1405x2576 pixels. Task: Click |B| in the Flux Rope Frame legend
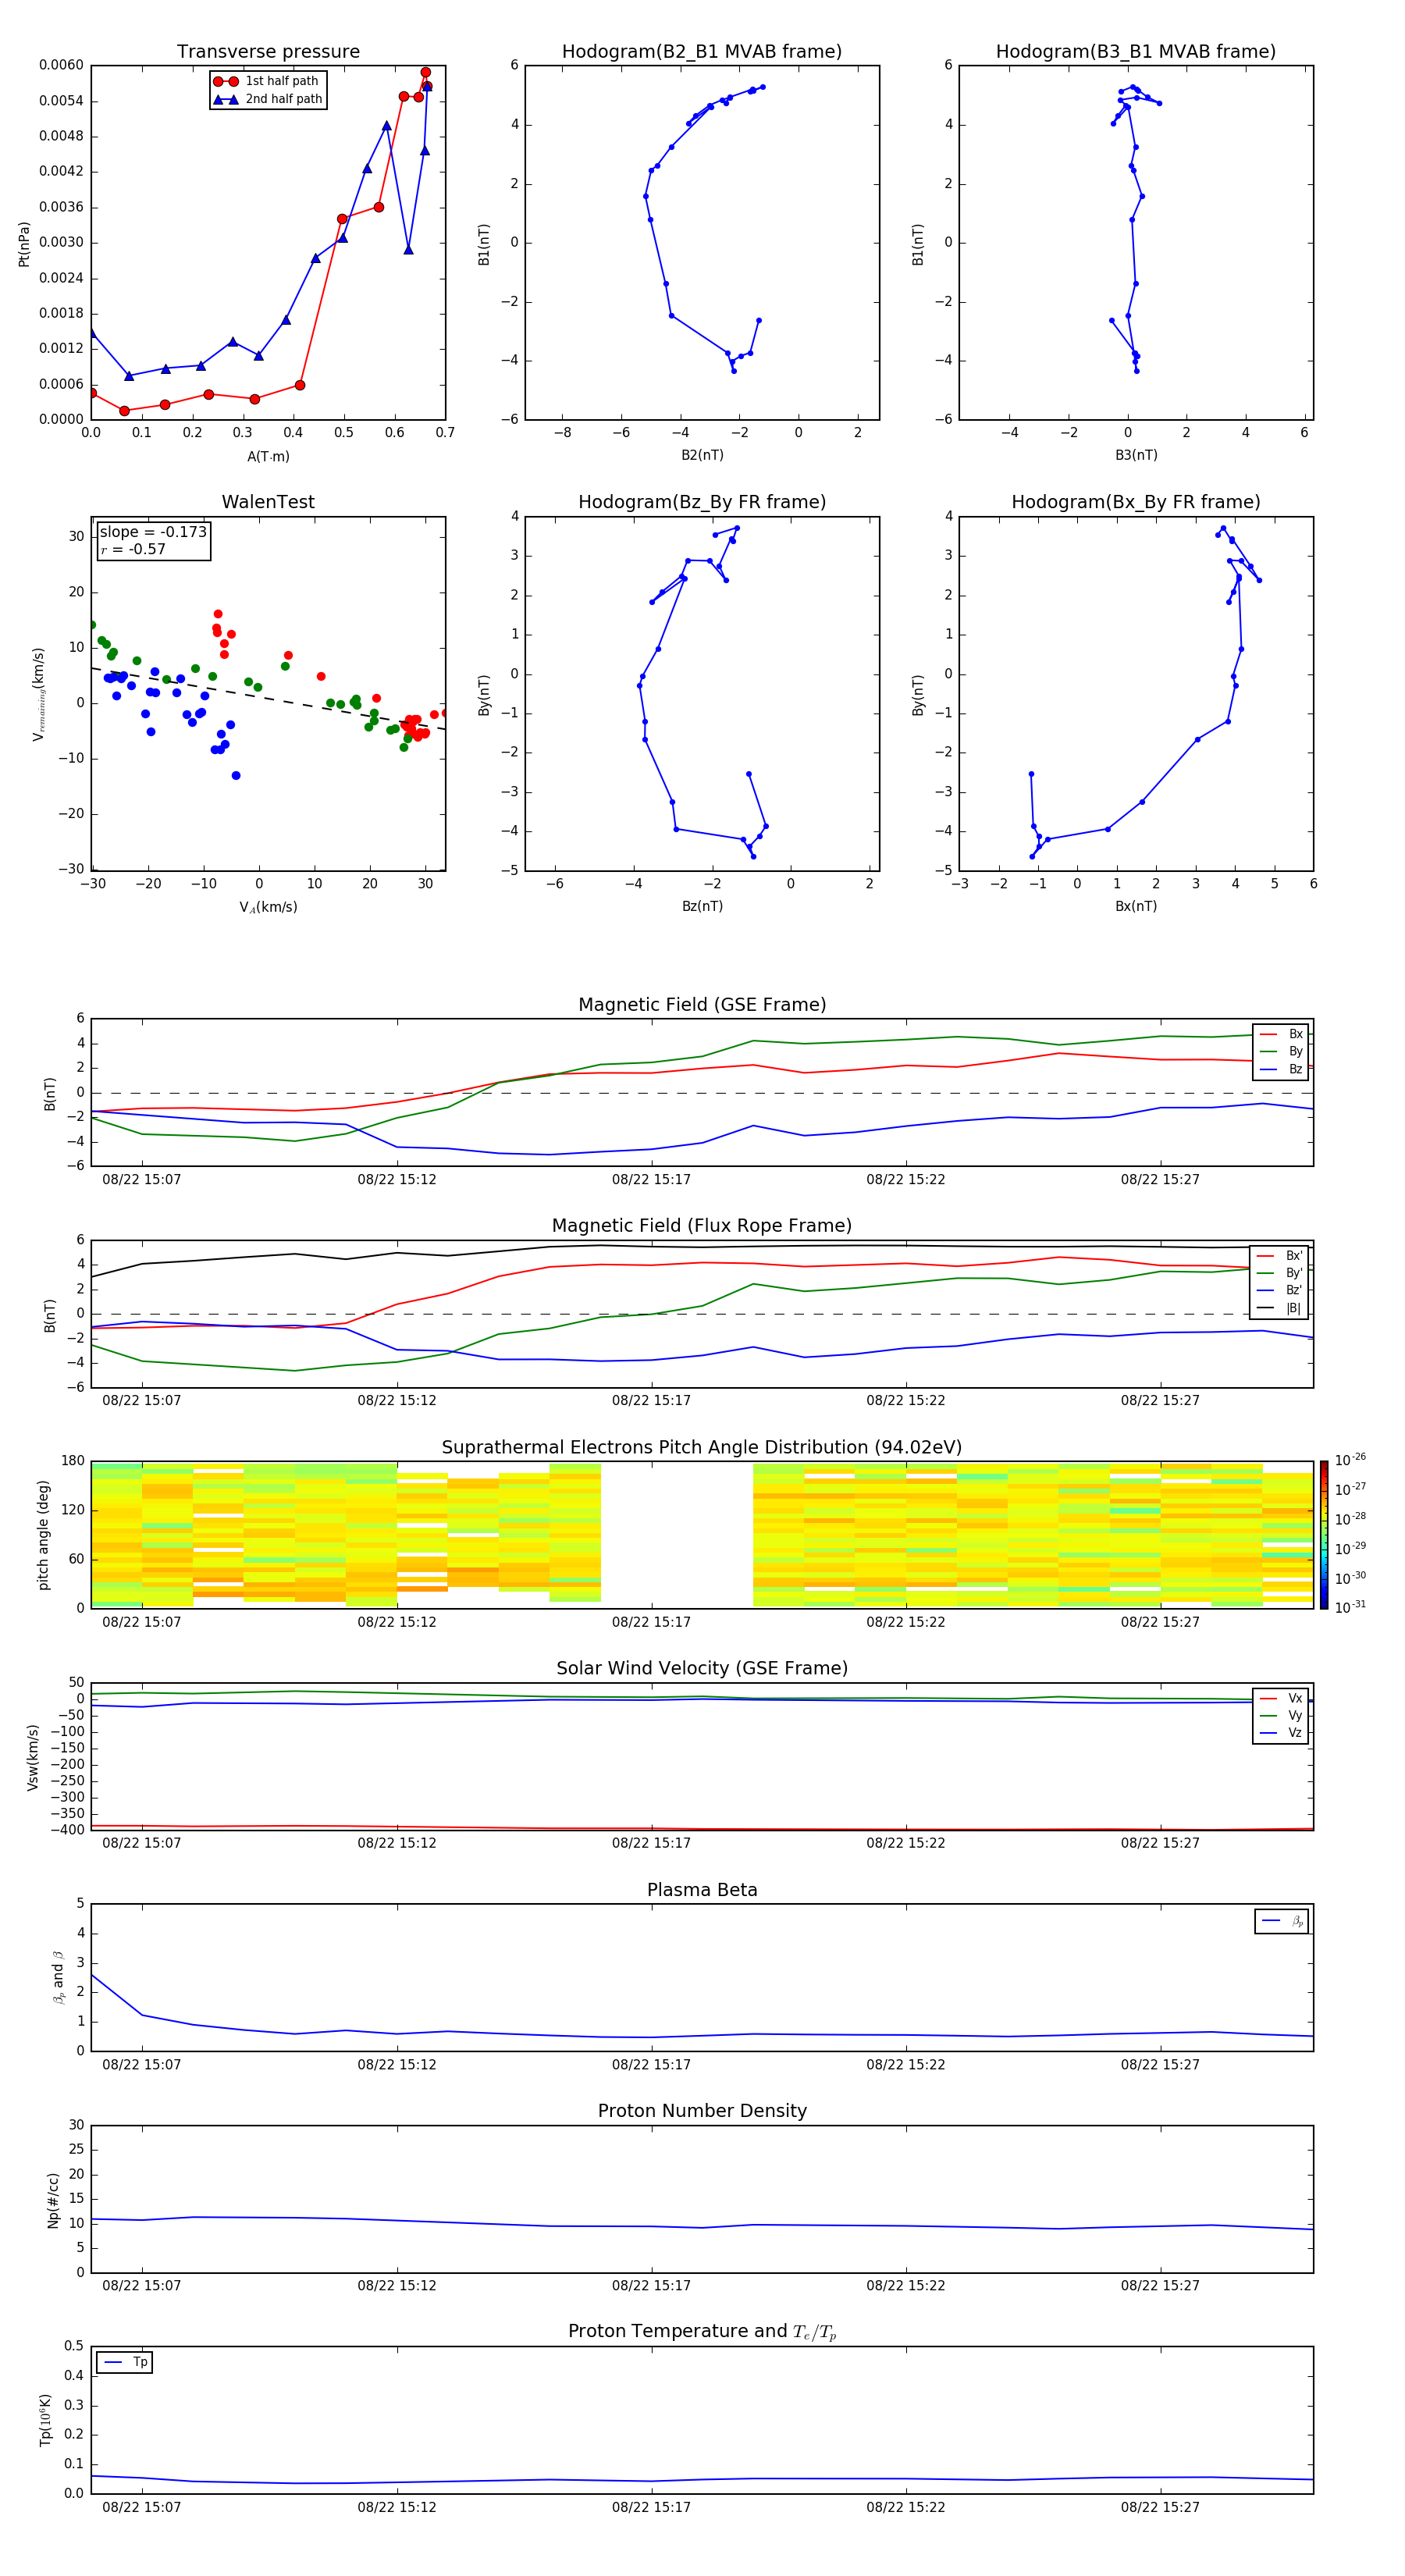point(1293,1308)
